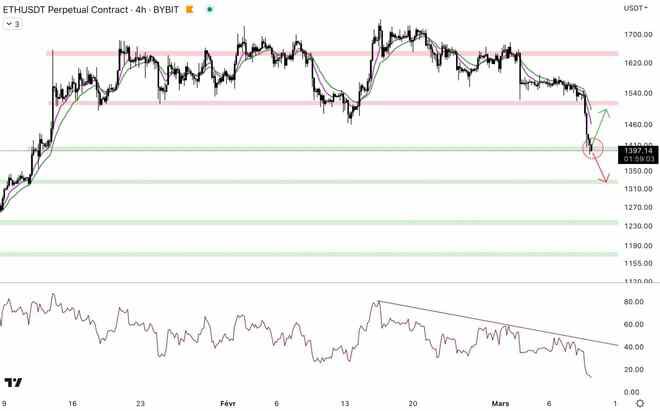
Task: Click the RSI 40.00 scale label
Action: (633, 347)
